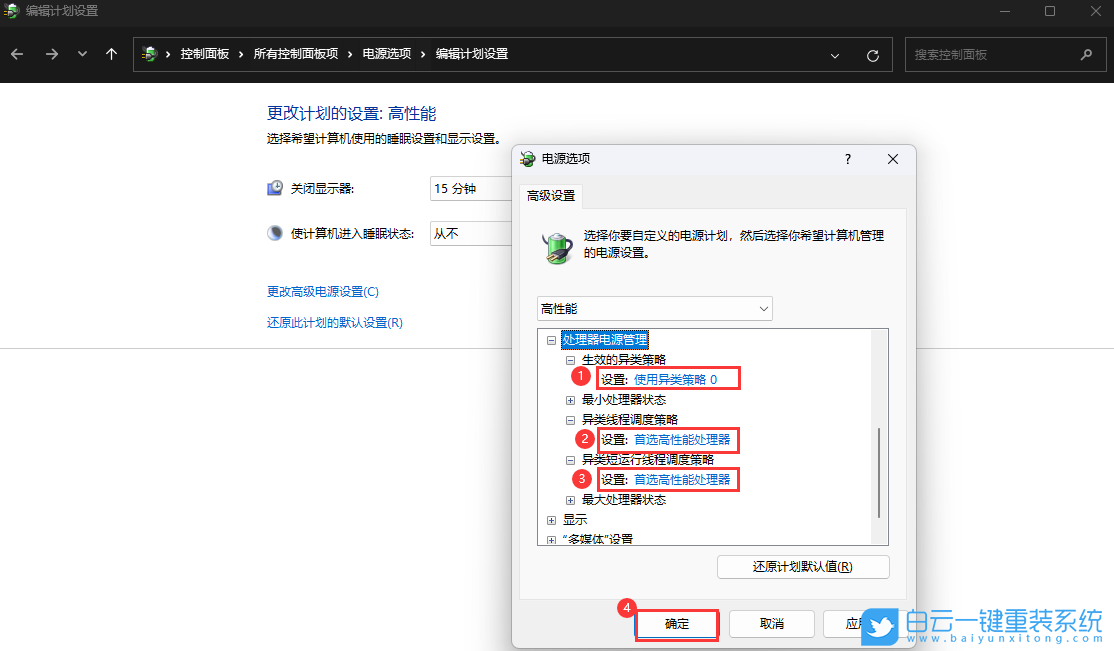Viewport: 1114px width, 651px height.
Task: Click the forward navigation arrow
Action: tap(51, 54)
